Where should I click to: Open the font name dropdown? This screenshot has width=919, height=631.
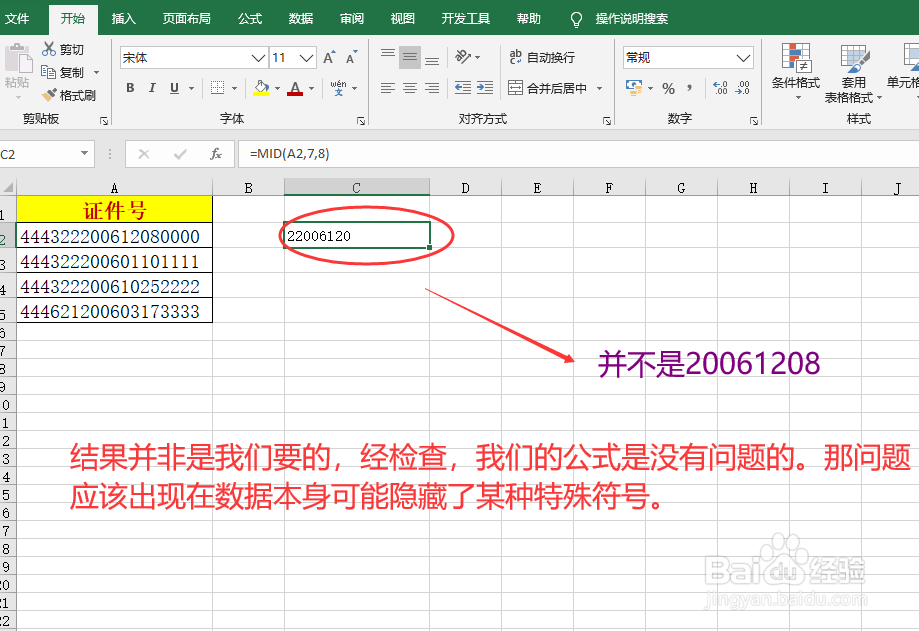click(x=257, y=57)
